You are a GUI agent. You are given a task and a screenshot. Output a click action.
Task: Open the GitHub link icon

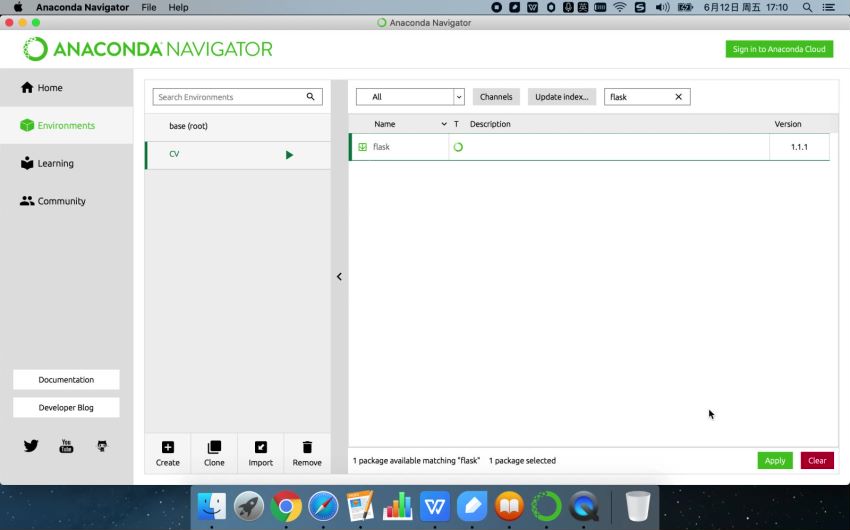(x=102, y=446)
